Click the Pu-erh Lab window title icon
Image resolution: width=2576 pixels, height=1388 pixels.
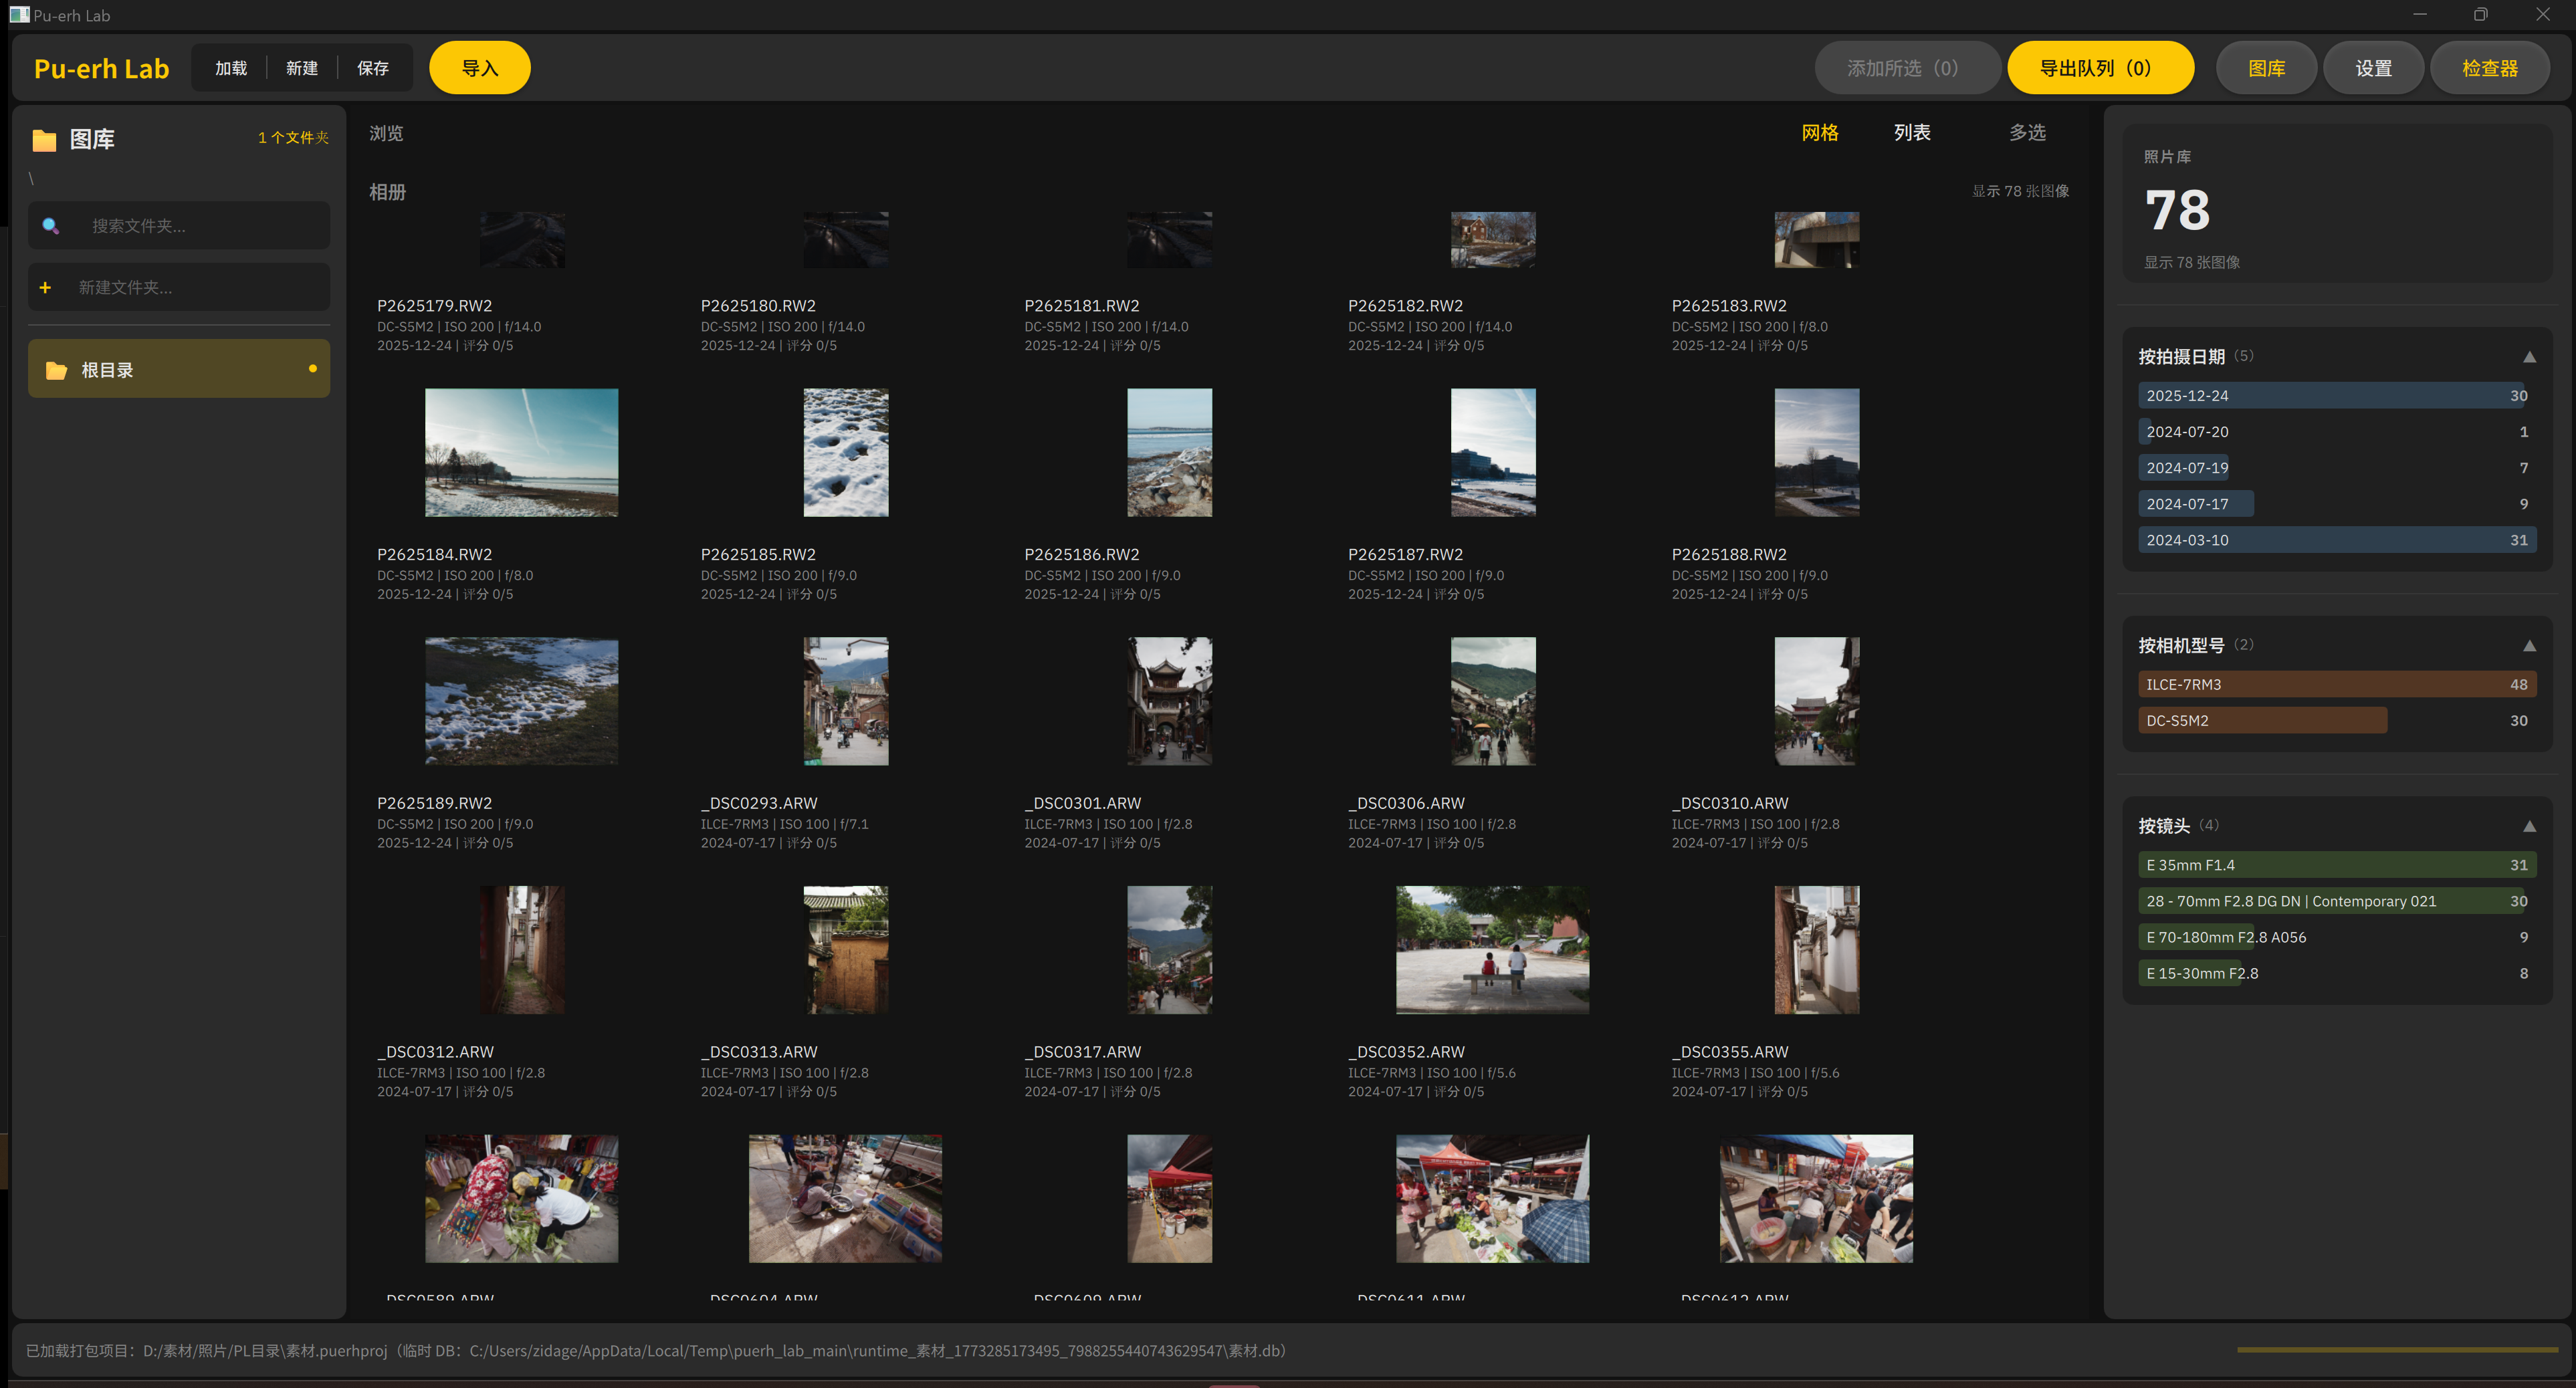(x=18, y=14)
